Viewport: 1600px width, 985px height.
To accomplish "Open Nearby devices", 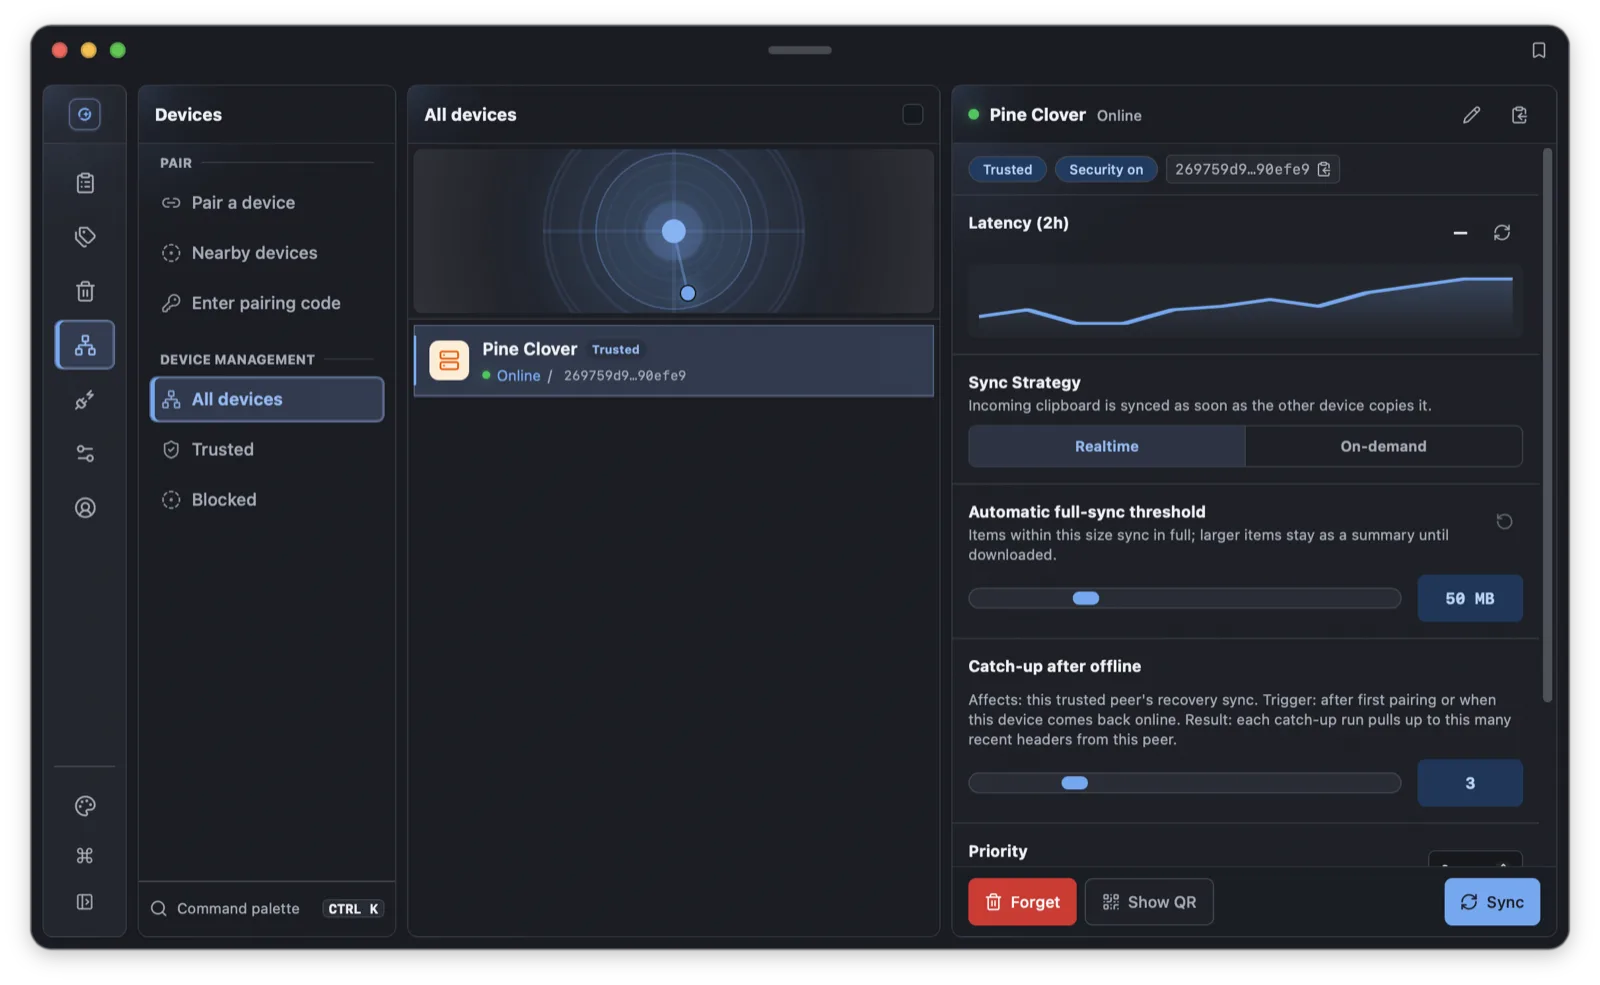I will tap(267, 253).
